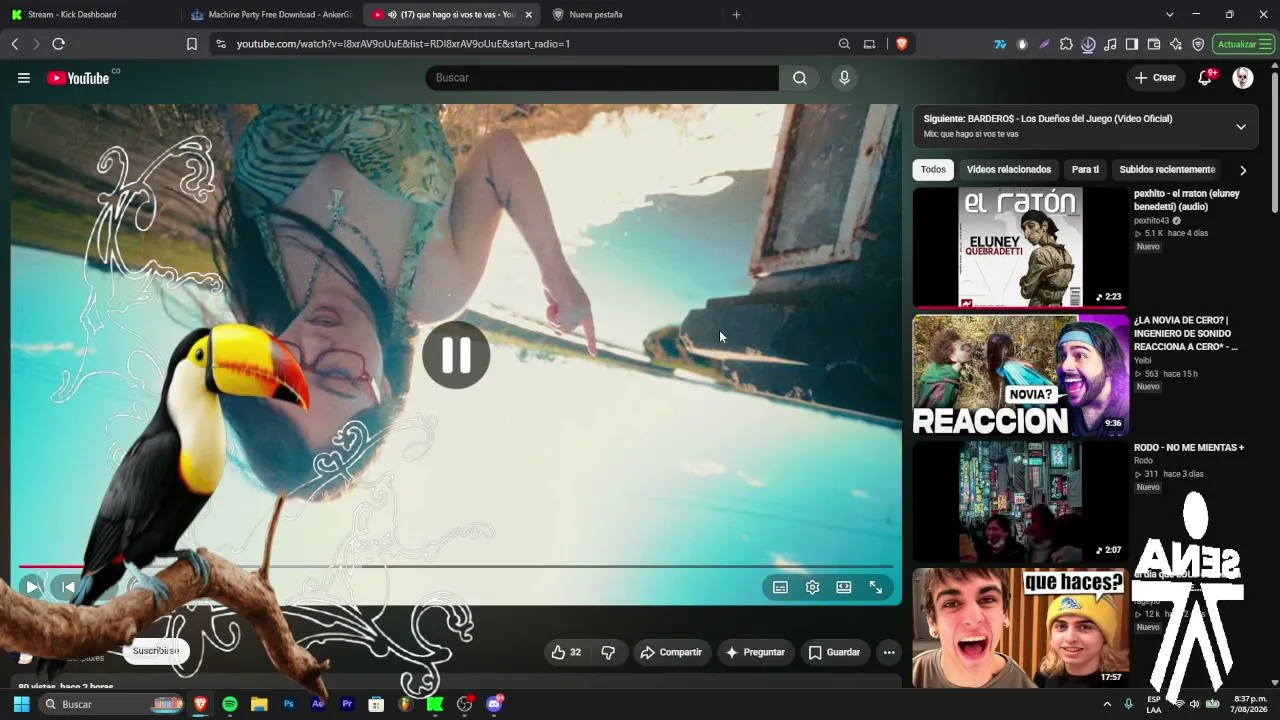This screenshot has height=720, width=1280.
Task: Open Discord from the taskbar
Action: point(494,704)
